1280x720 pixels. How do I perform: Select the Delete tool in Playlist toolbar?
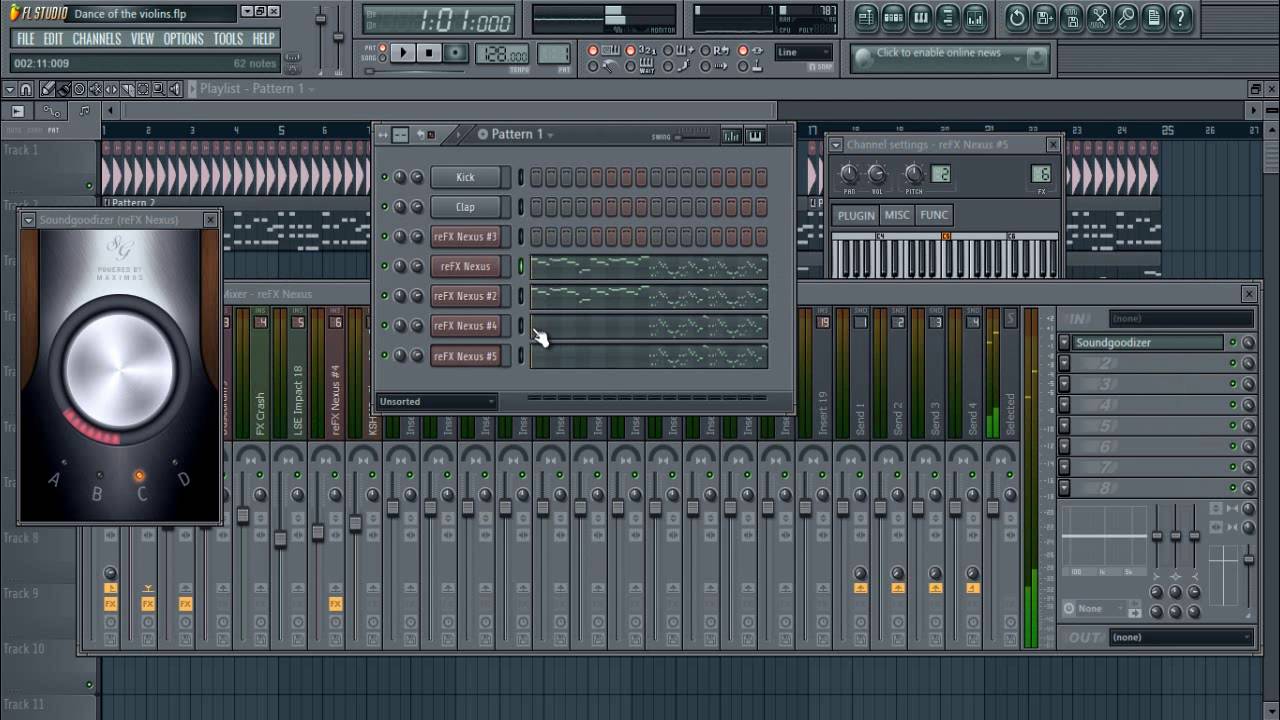click(x=79, y=89)
